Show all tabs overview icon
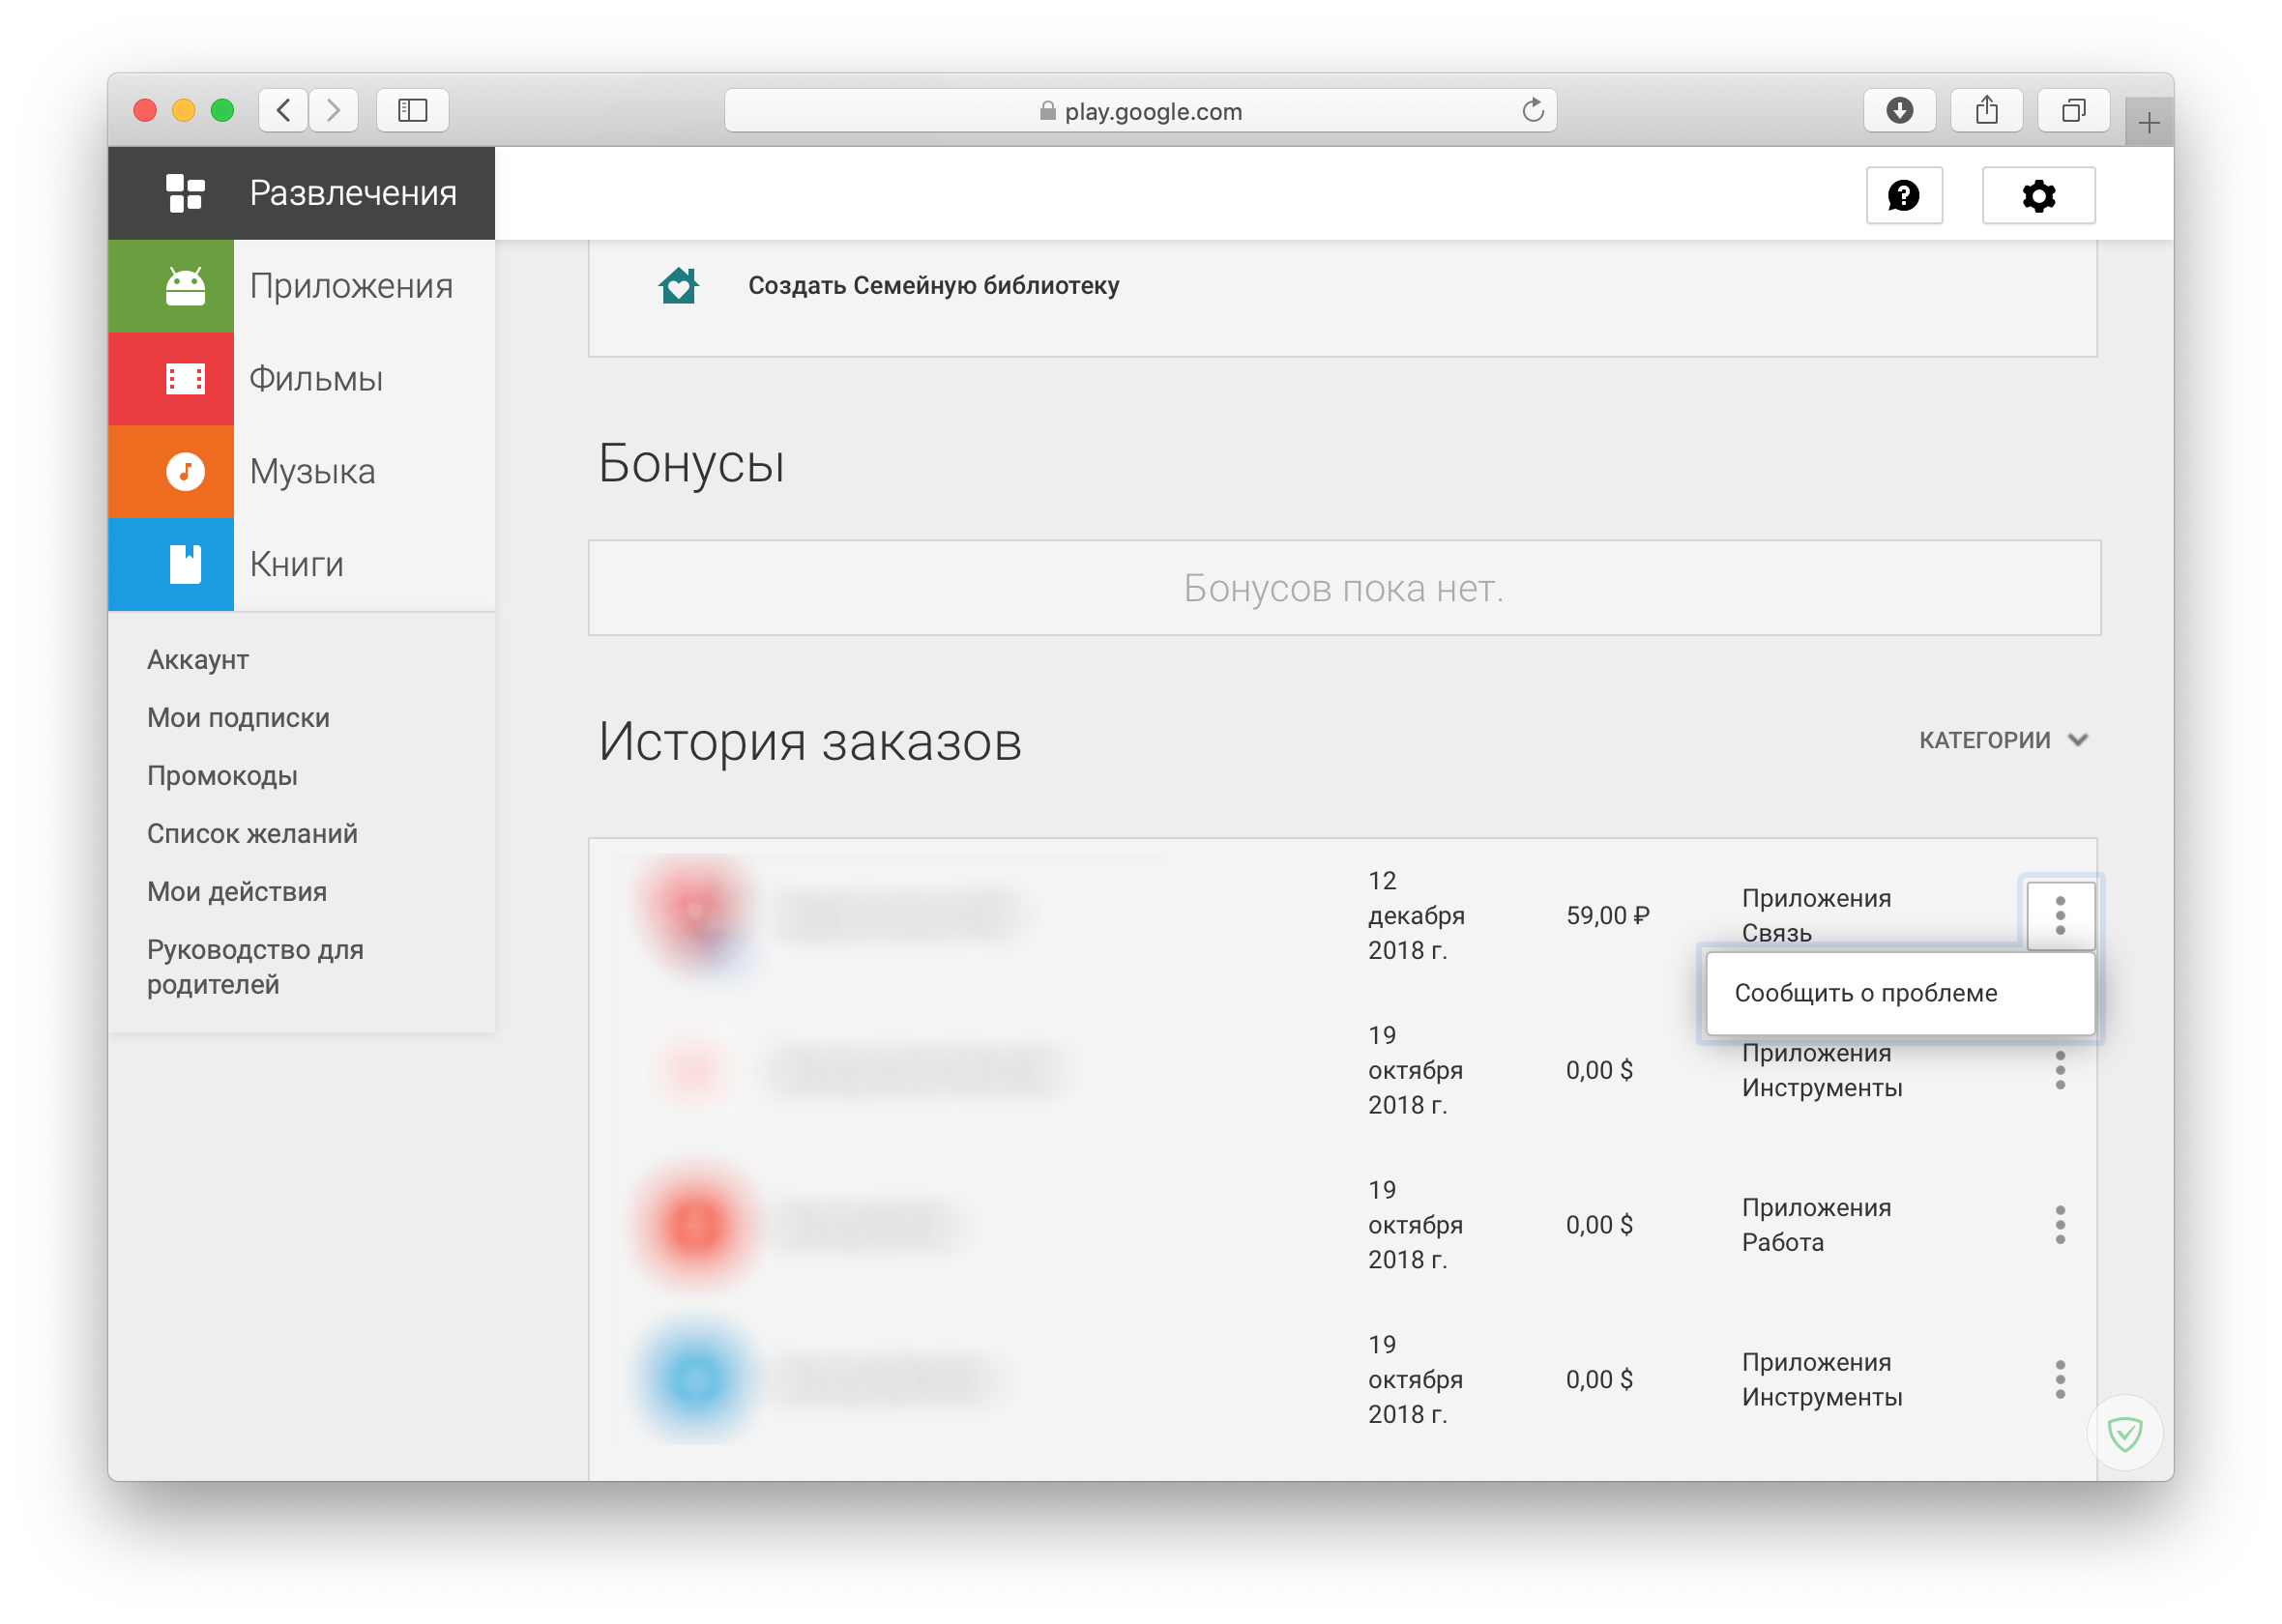Image resolution: width=2282 pixels, height=1624 pixels. (2075, 110)
